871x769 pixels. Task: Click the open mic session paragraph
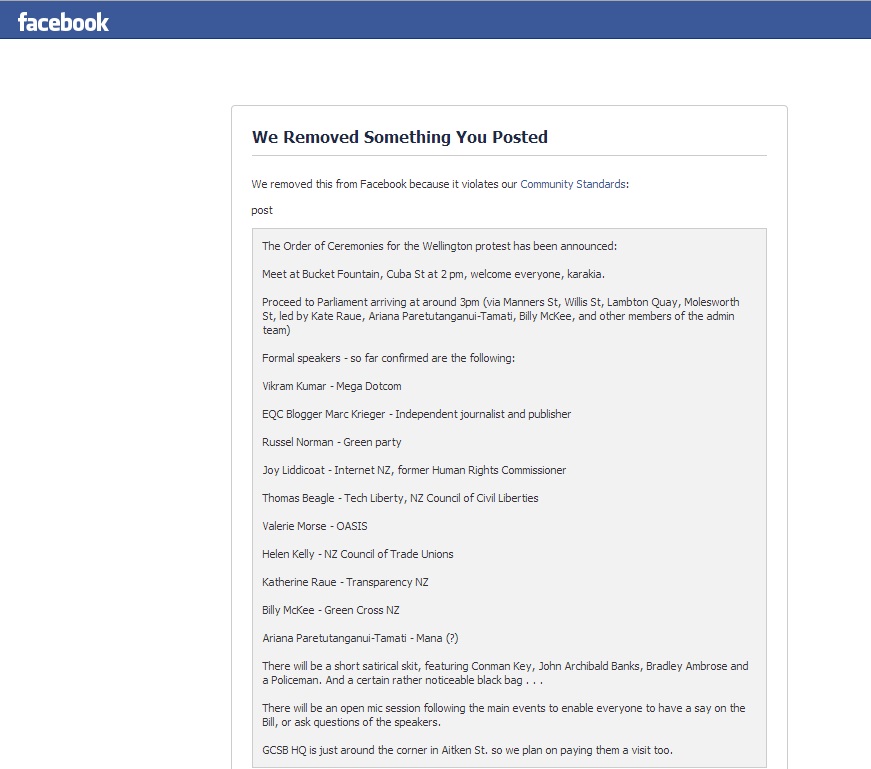tap(504, 715)
